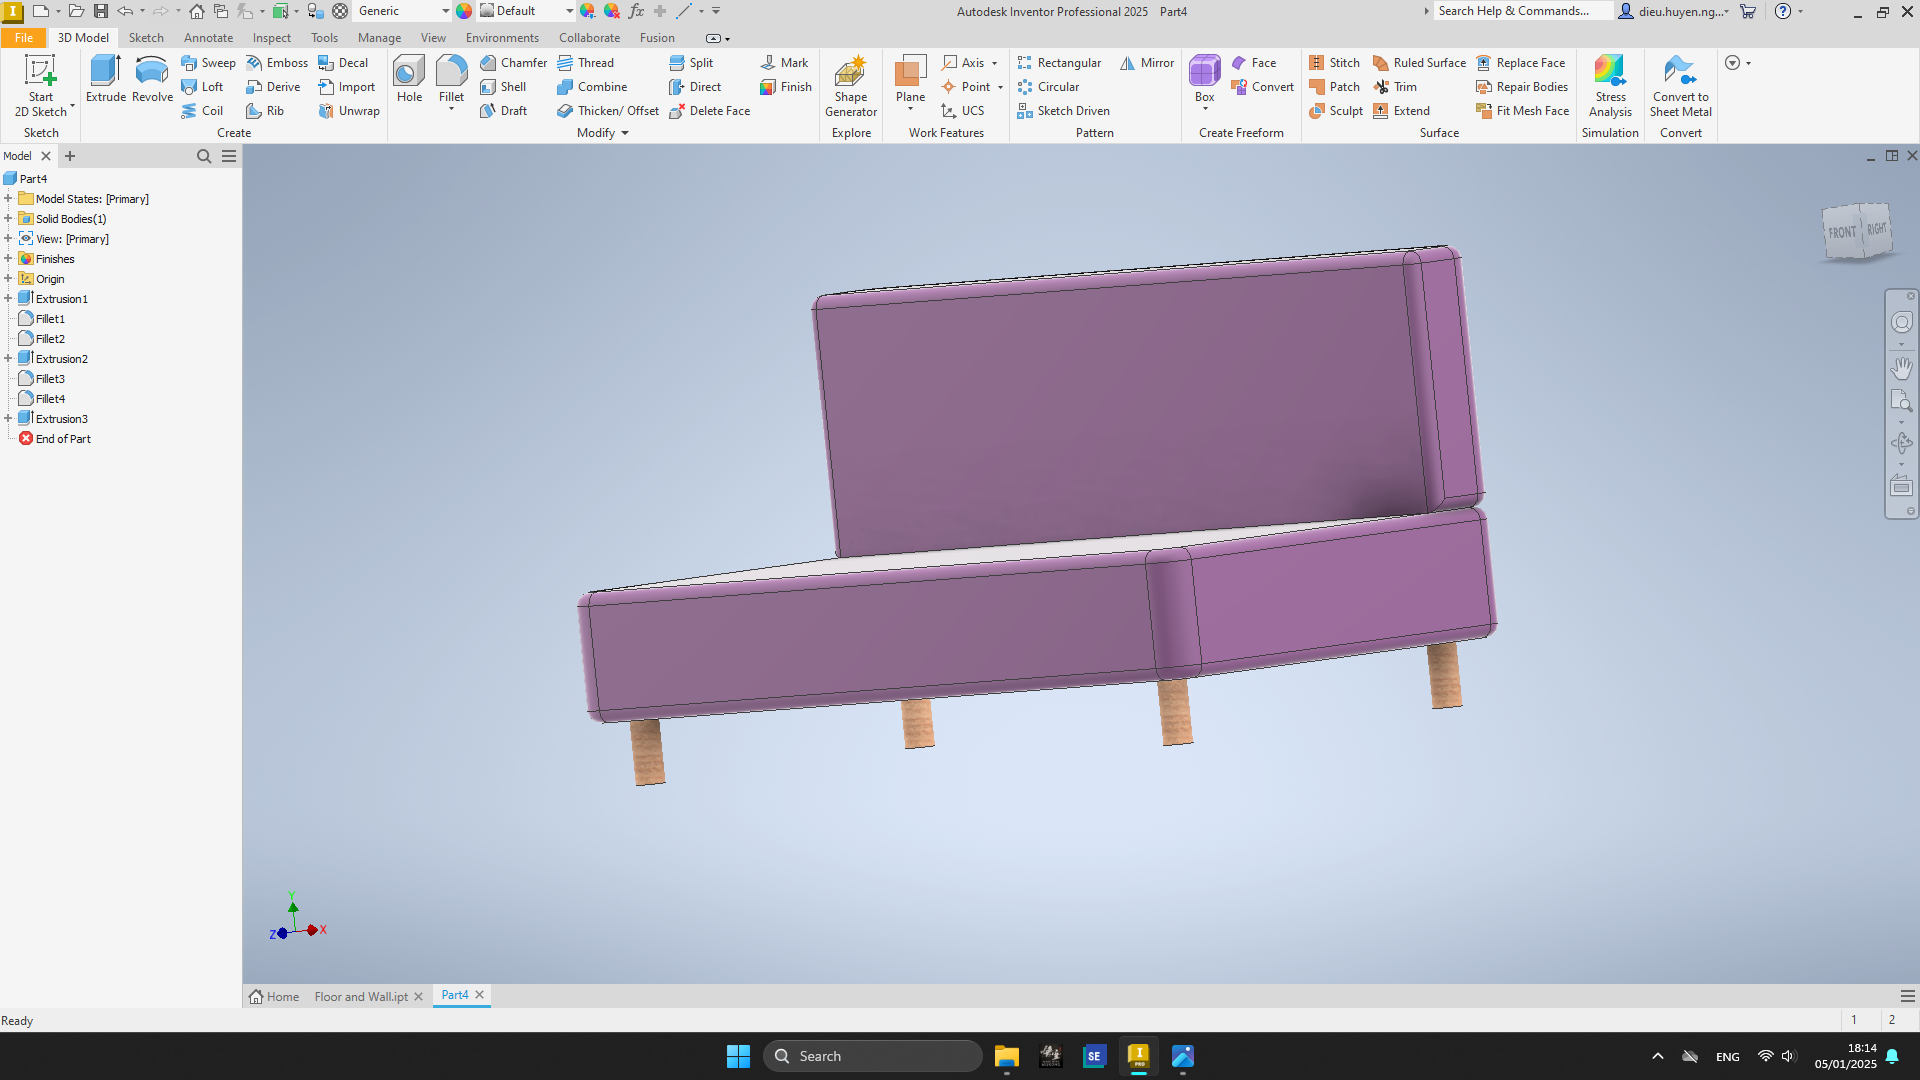
Task: Select the Rib tool
Action: tap(265, 110)
